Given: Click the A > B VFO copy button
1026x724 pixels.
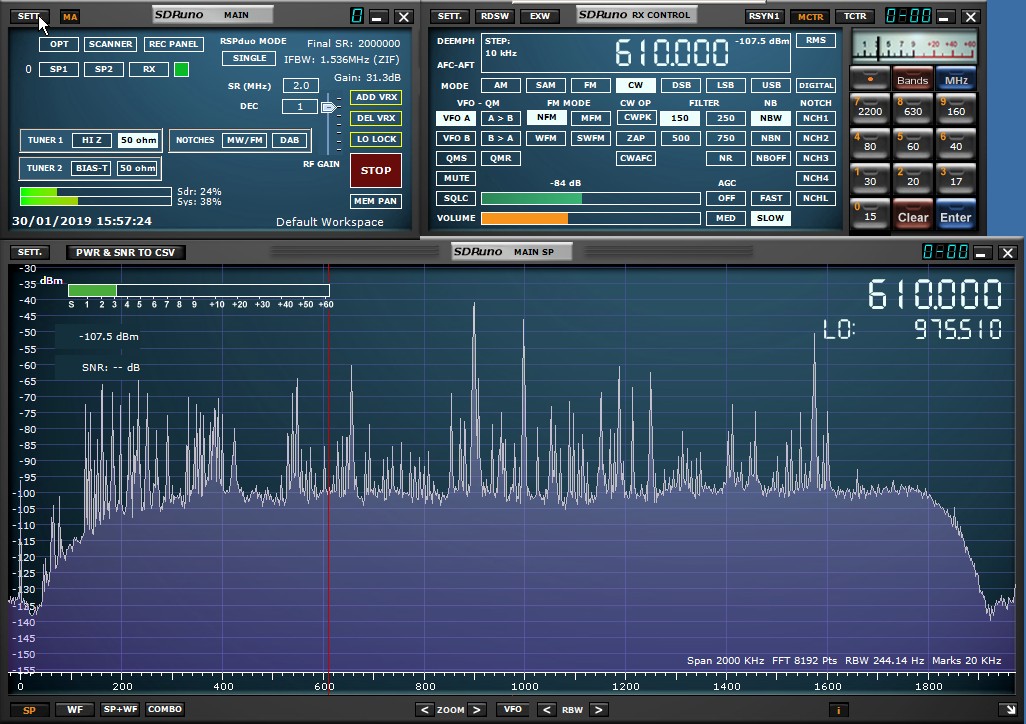Looking at the screenshot, I should point(501,118).
